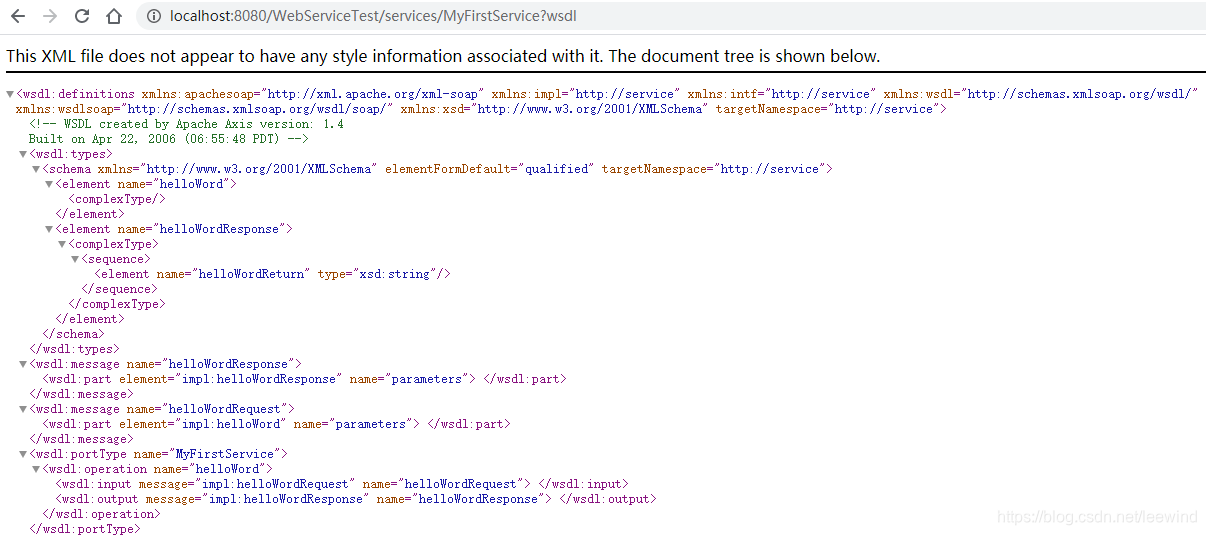Screen dimensions: 1206x535
Task: Click the empty '<complexType/>' tag
Action: (x=116, y=199)
